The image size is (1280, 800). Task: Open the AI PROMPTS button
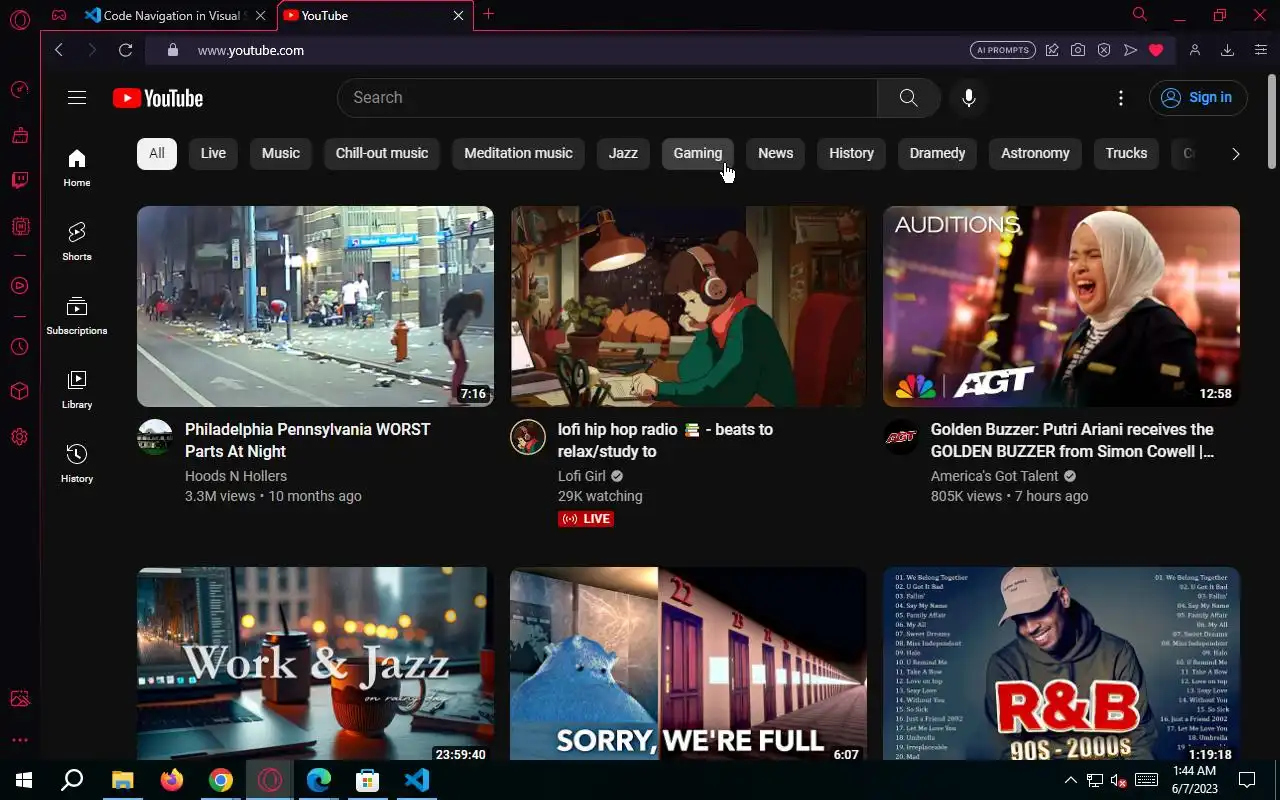click(1003, 50)
